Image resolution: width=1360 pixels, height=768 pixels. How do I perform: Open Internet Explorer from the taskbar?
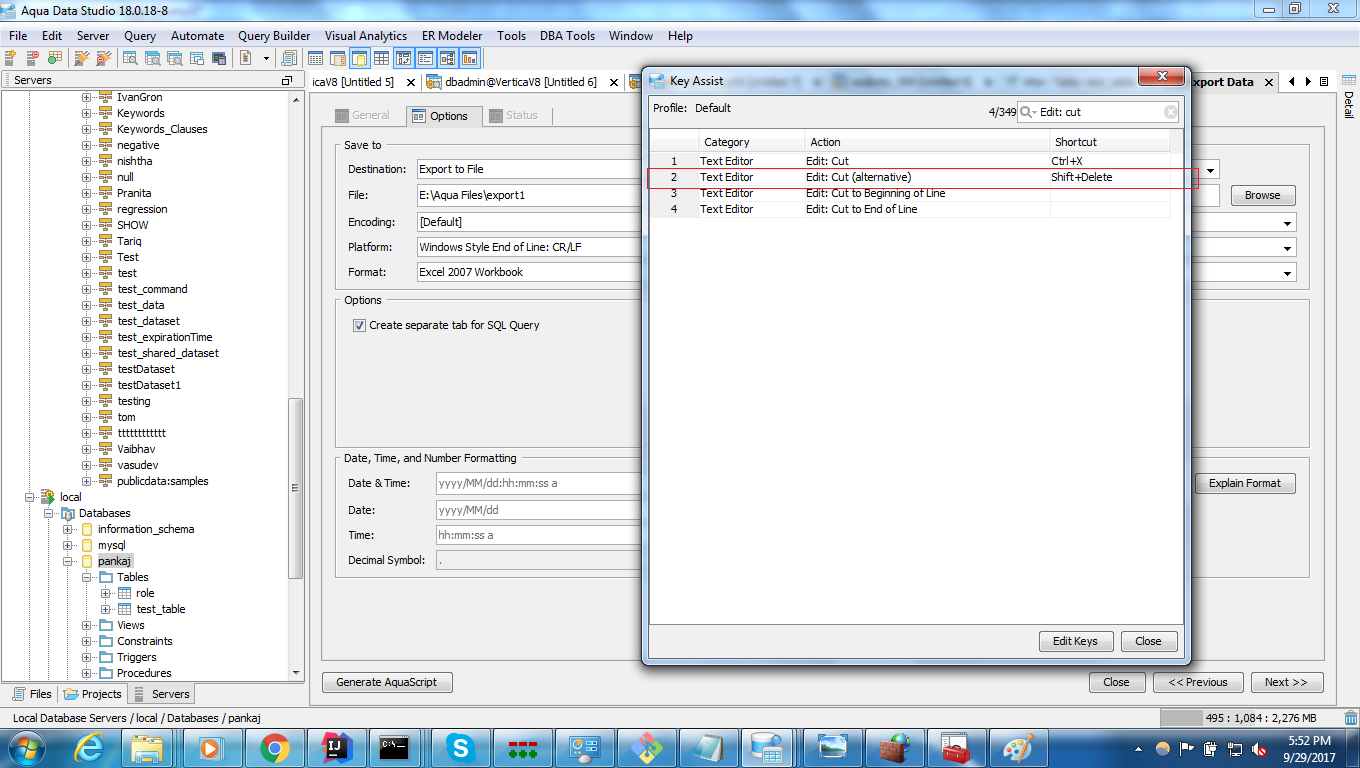[89, 747]
